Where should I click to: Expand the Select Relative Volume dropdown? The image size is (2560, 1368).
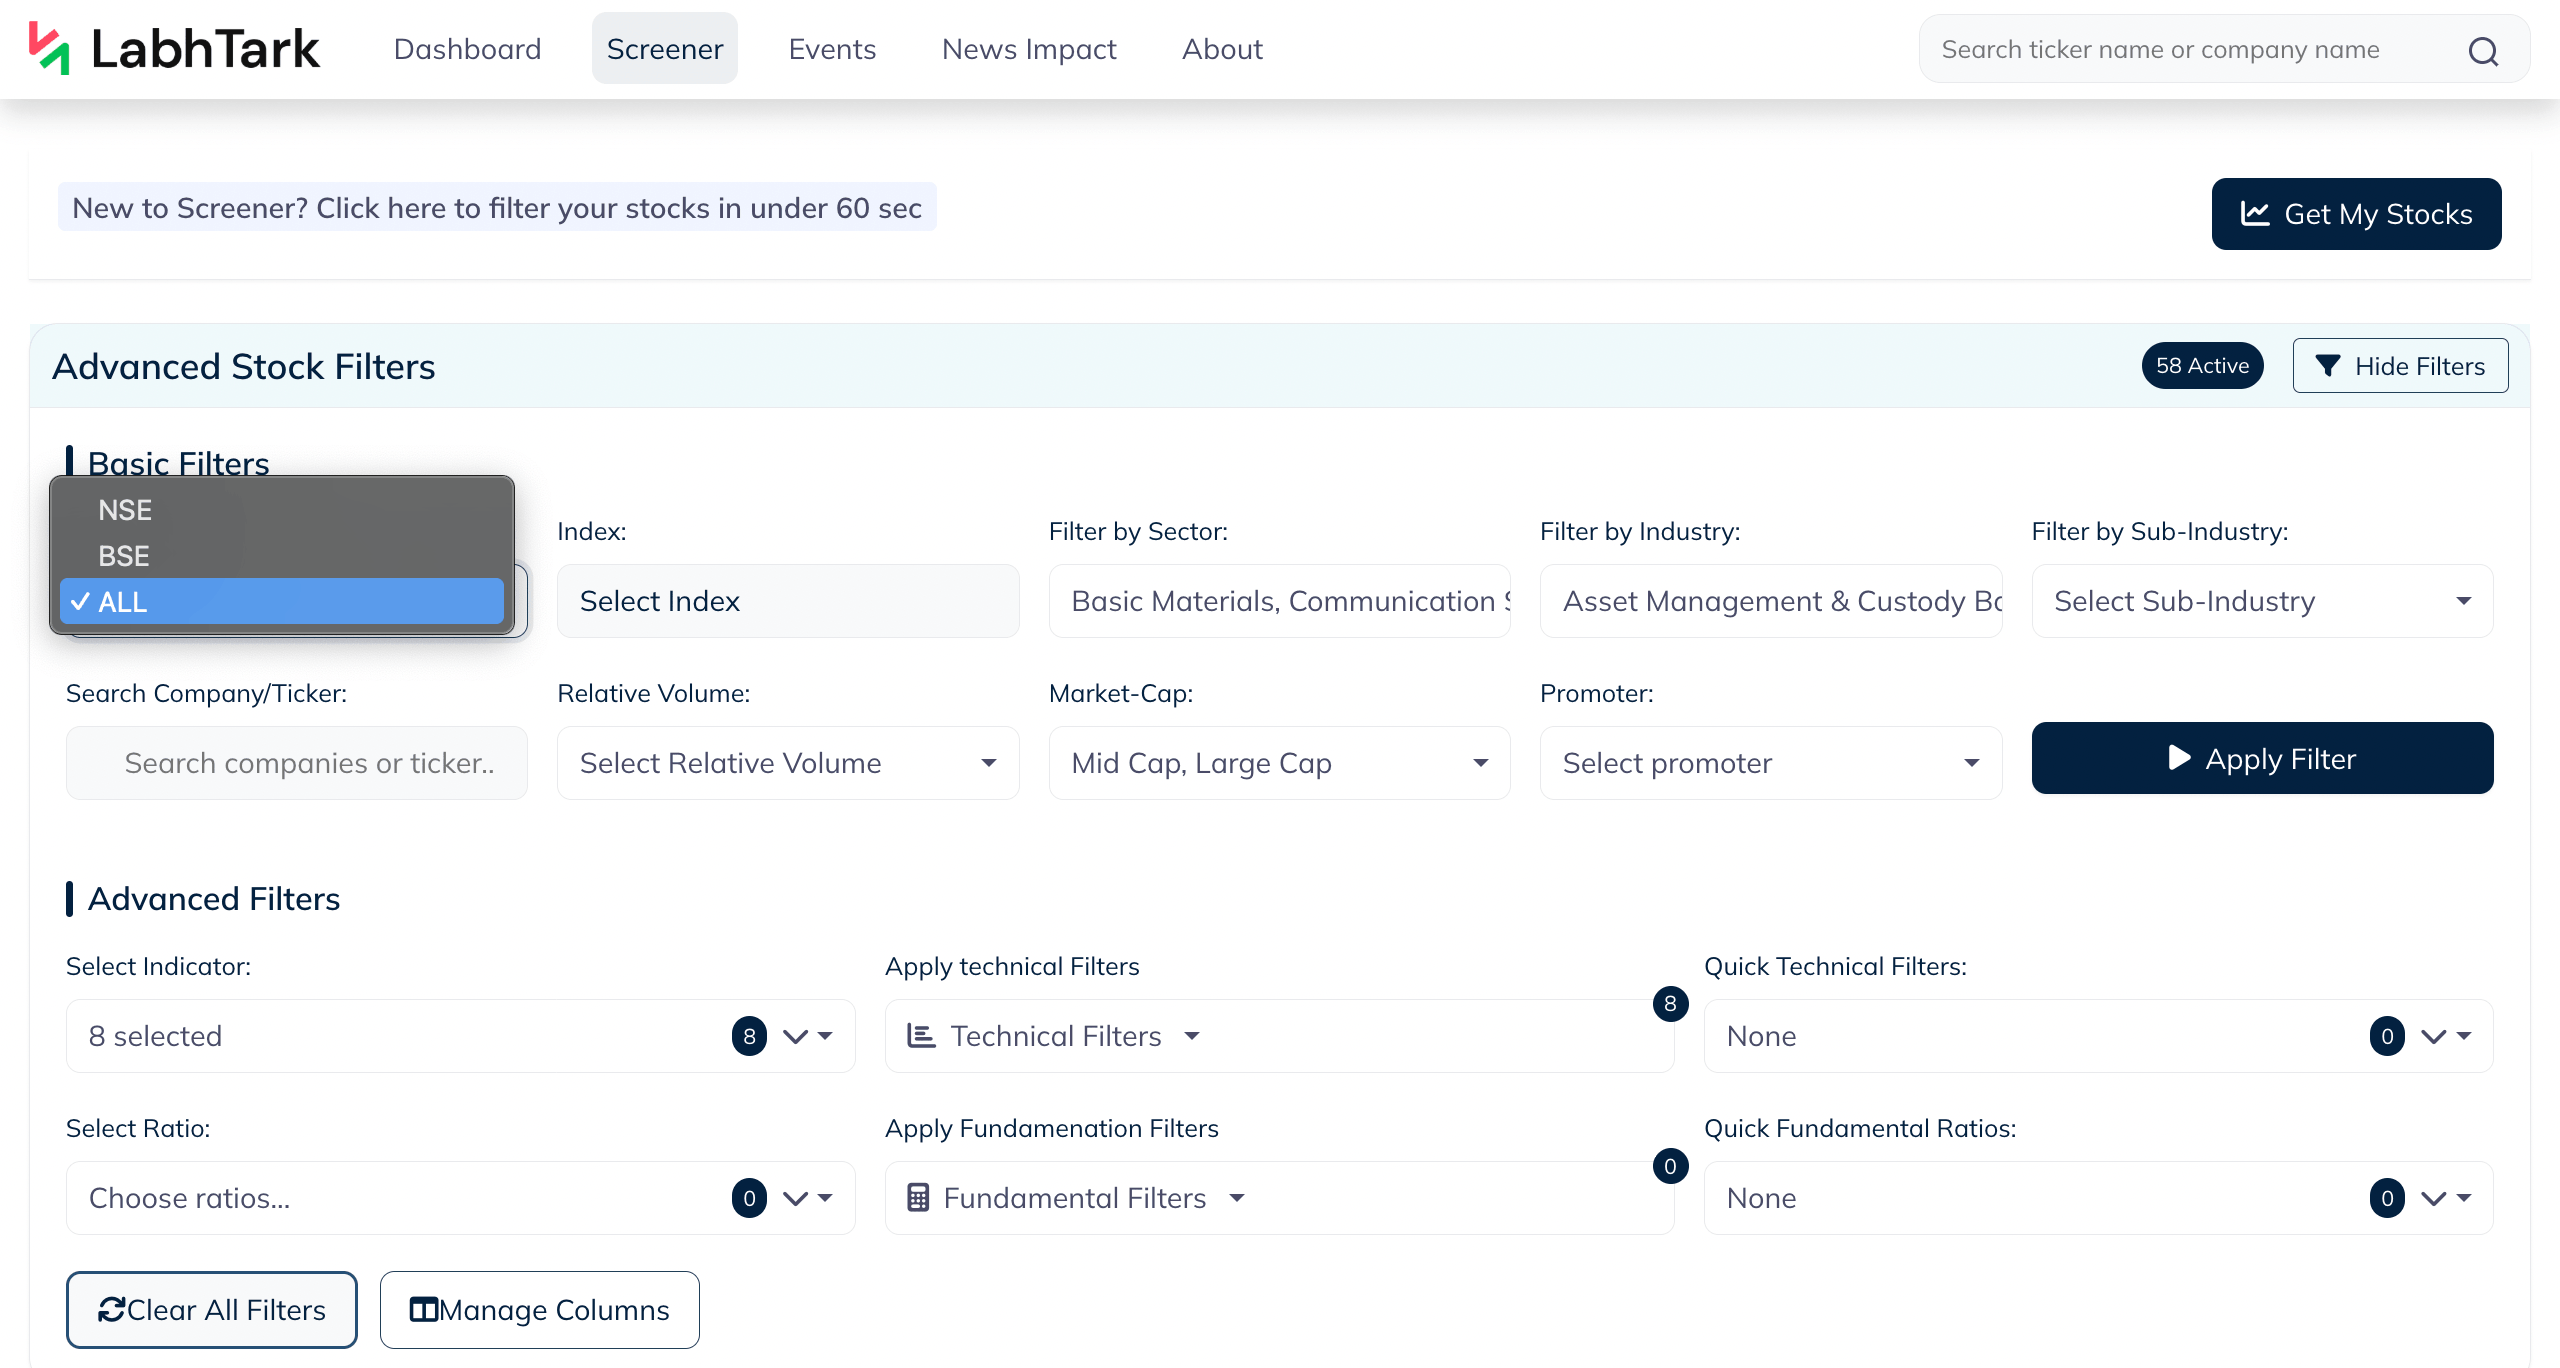point(788,763)
